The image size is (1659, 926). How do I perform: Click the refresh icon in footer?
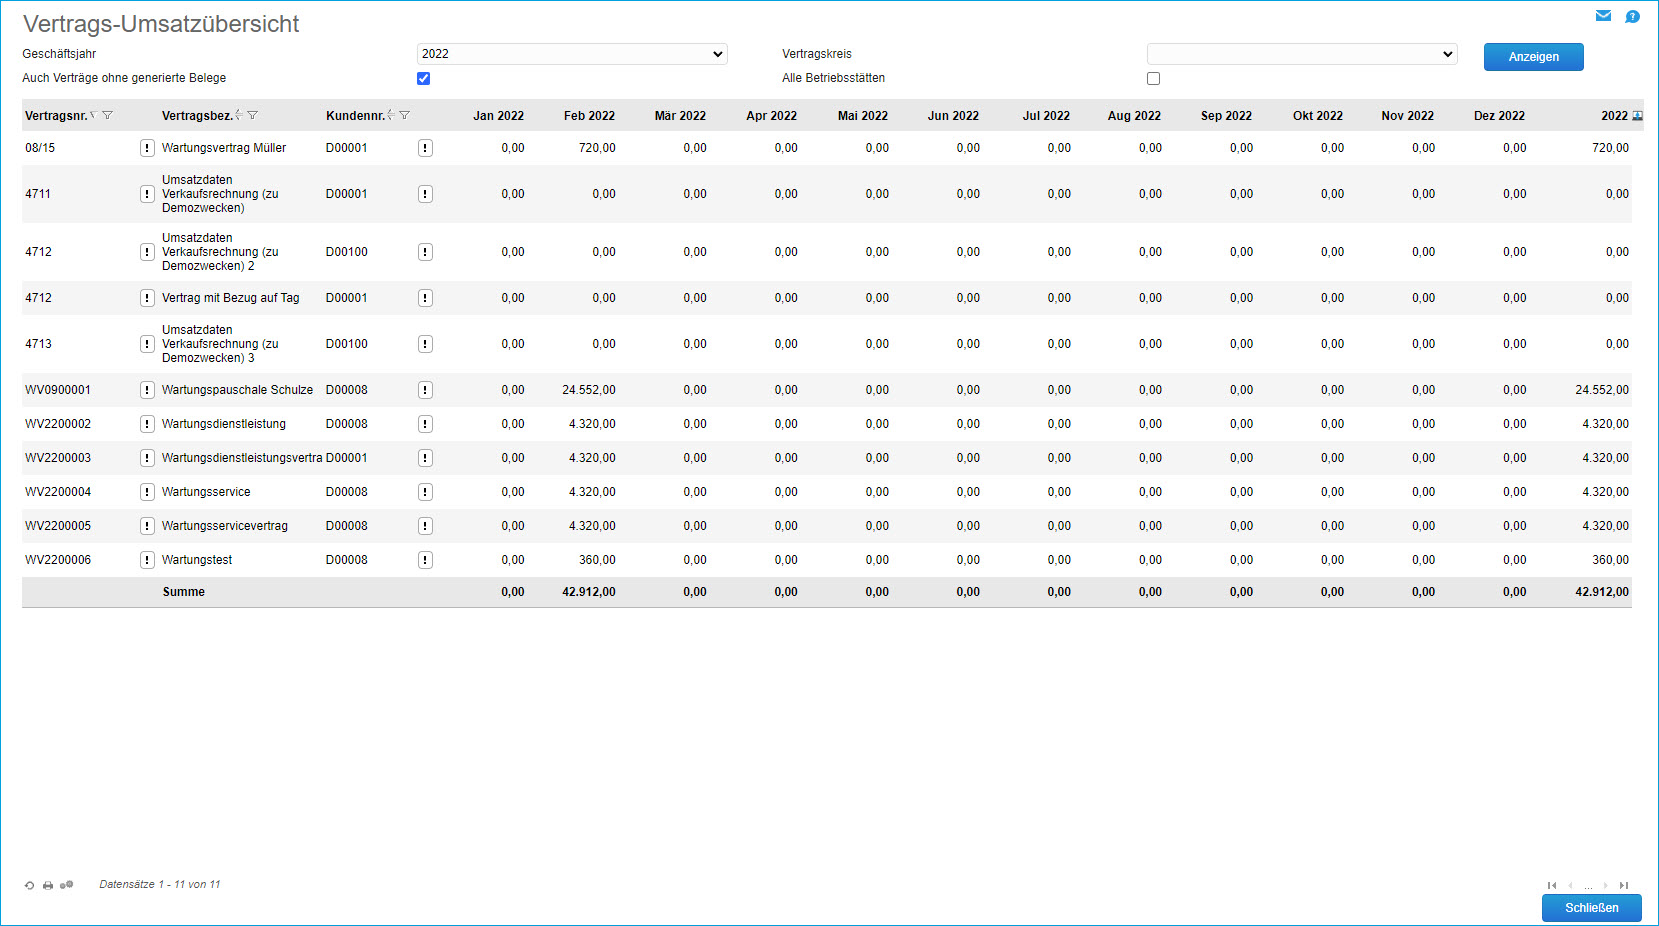(x=29, y=885)
